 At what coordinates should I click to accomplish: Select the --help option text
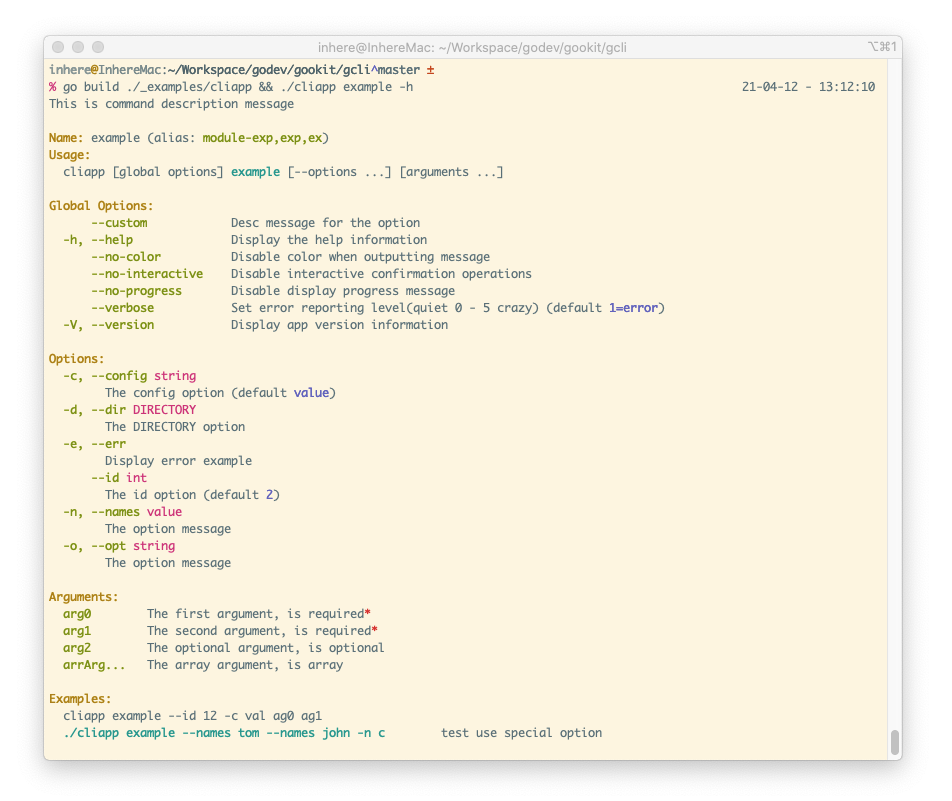click(x=111, y=239)
